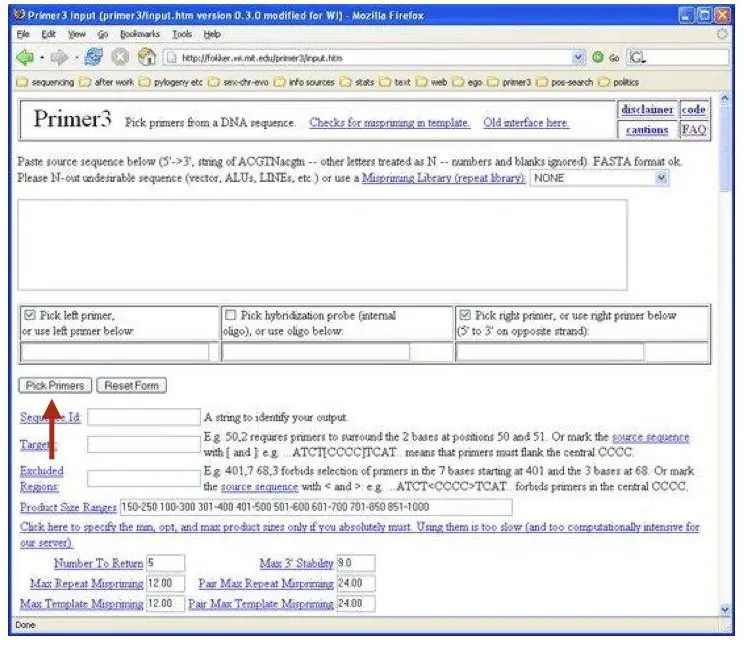Open the code link
Viewport: 744px width, 650px height.
click(x=693, y=109)
